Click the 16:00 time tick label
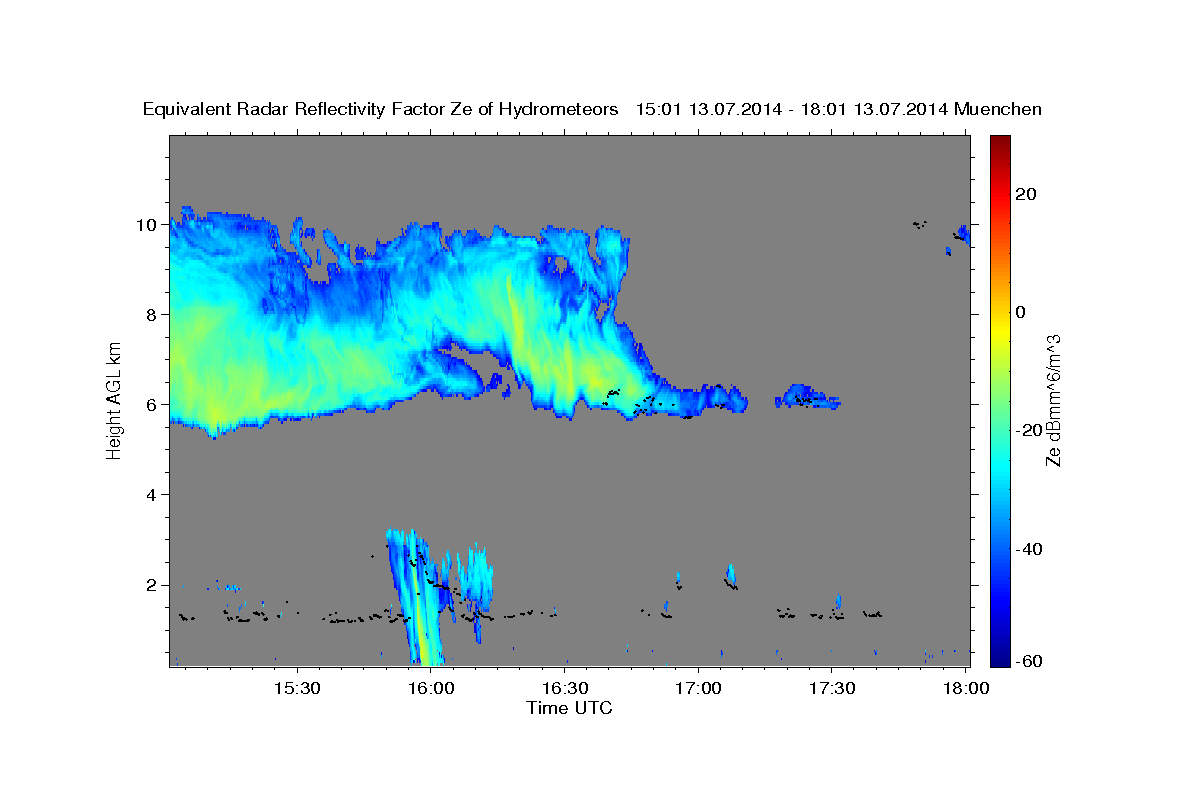This screenshot has height=800, width=1200. point(431,689)
